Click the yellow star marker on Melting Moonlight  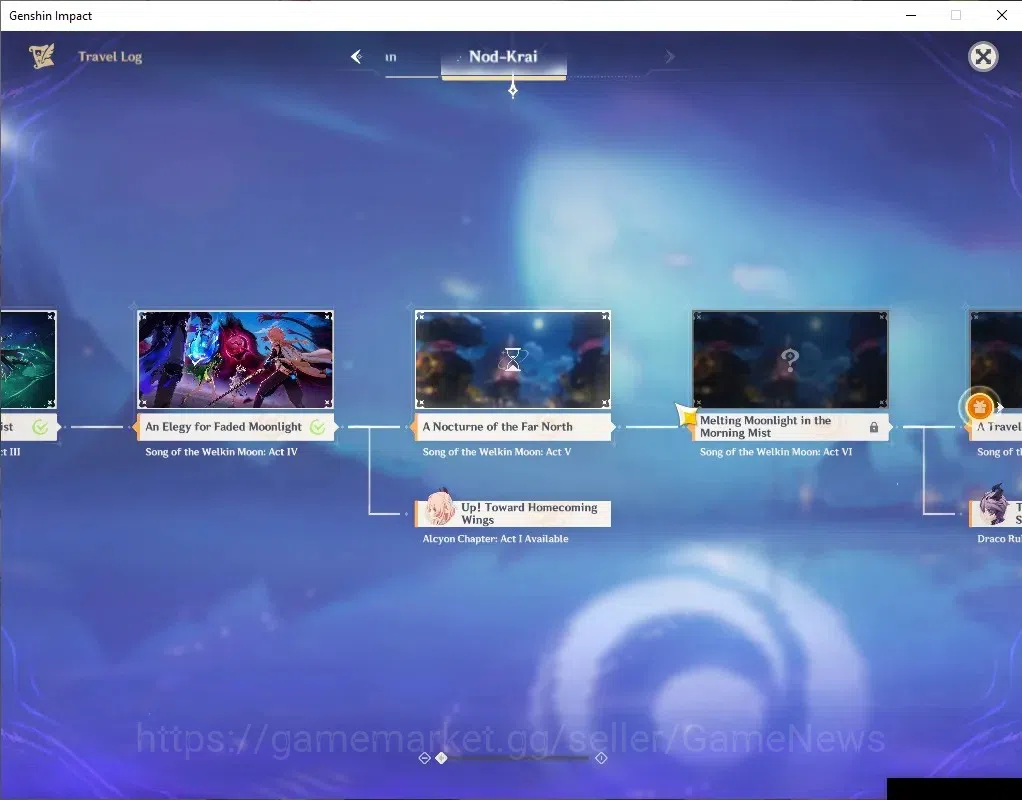[687, 415]
